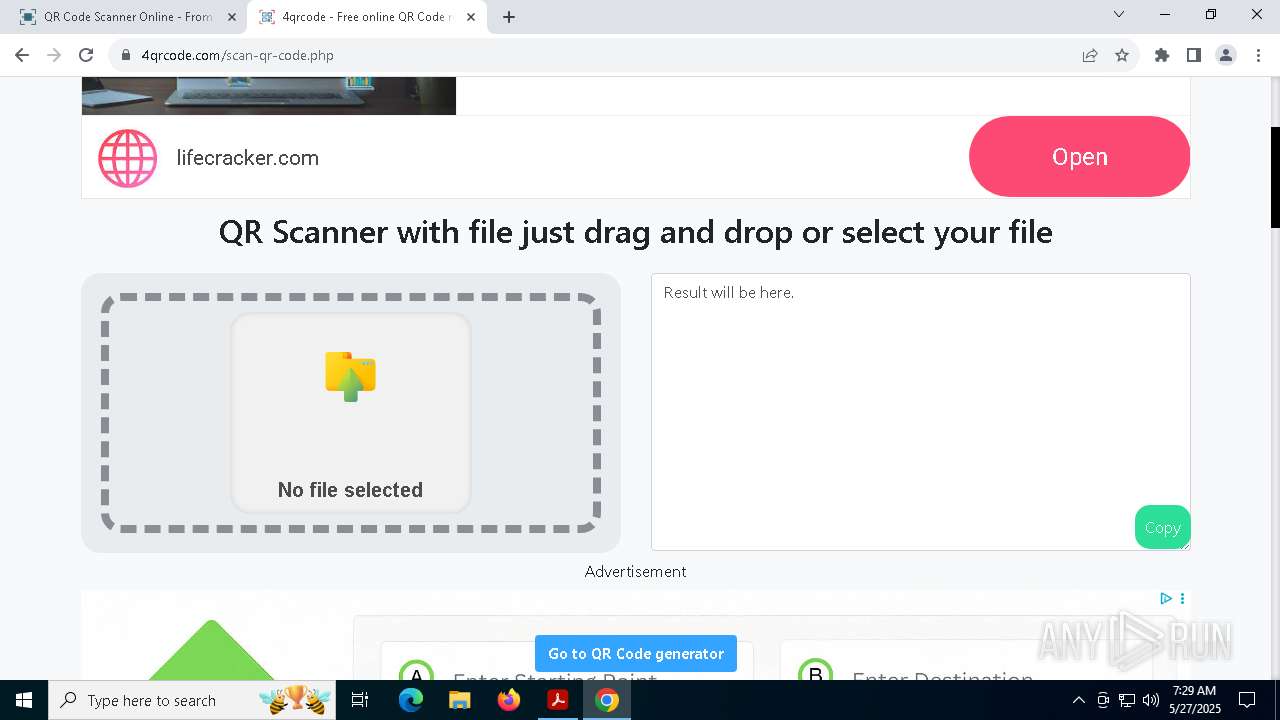Click the pink Open button
1280x720 pixels.
coord(1079,156)
